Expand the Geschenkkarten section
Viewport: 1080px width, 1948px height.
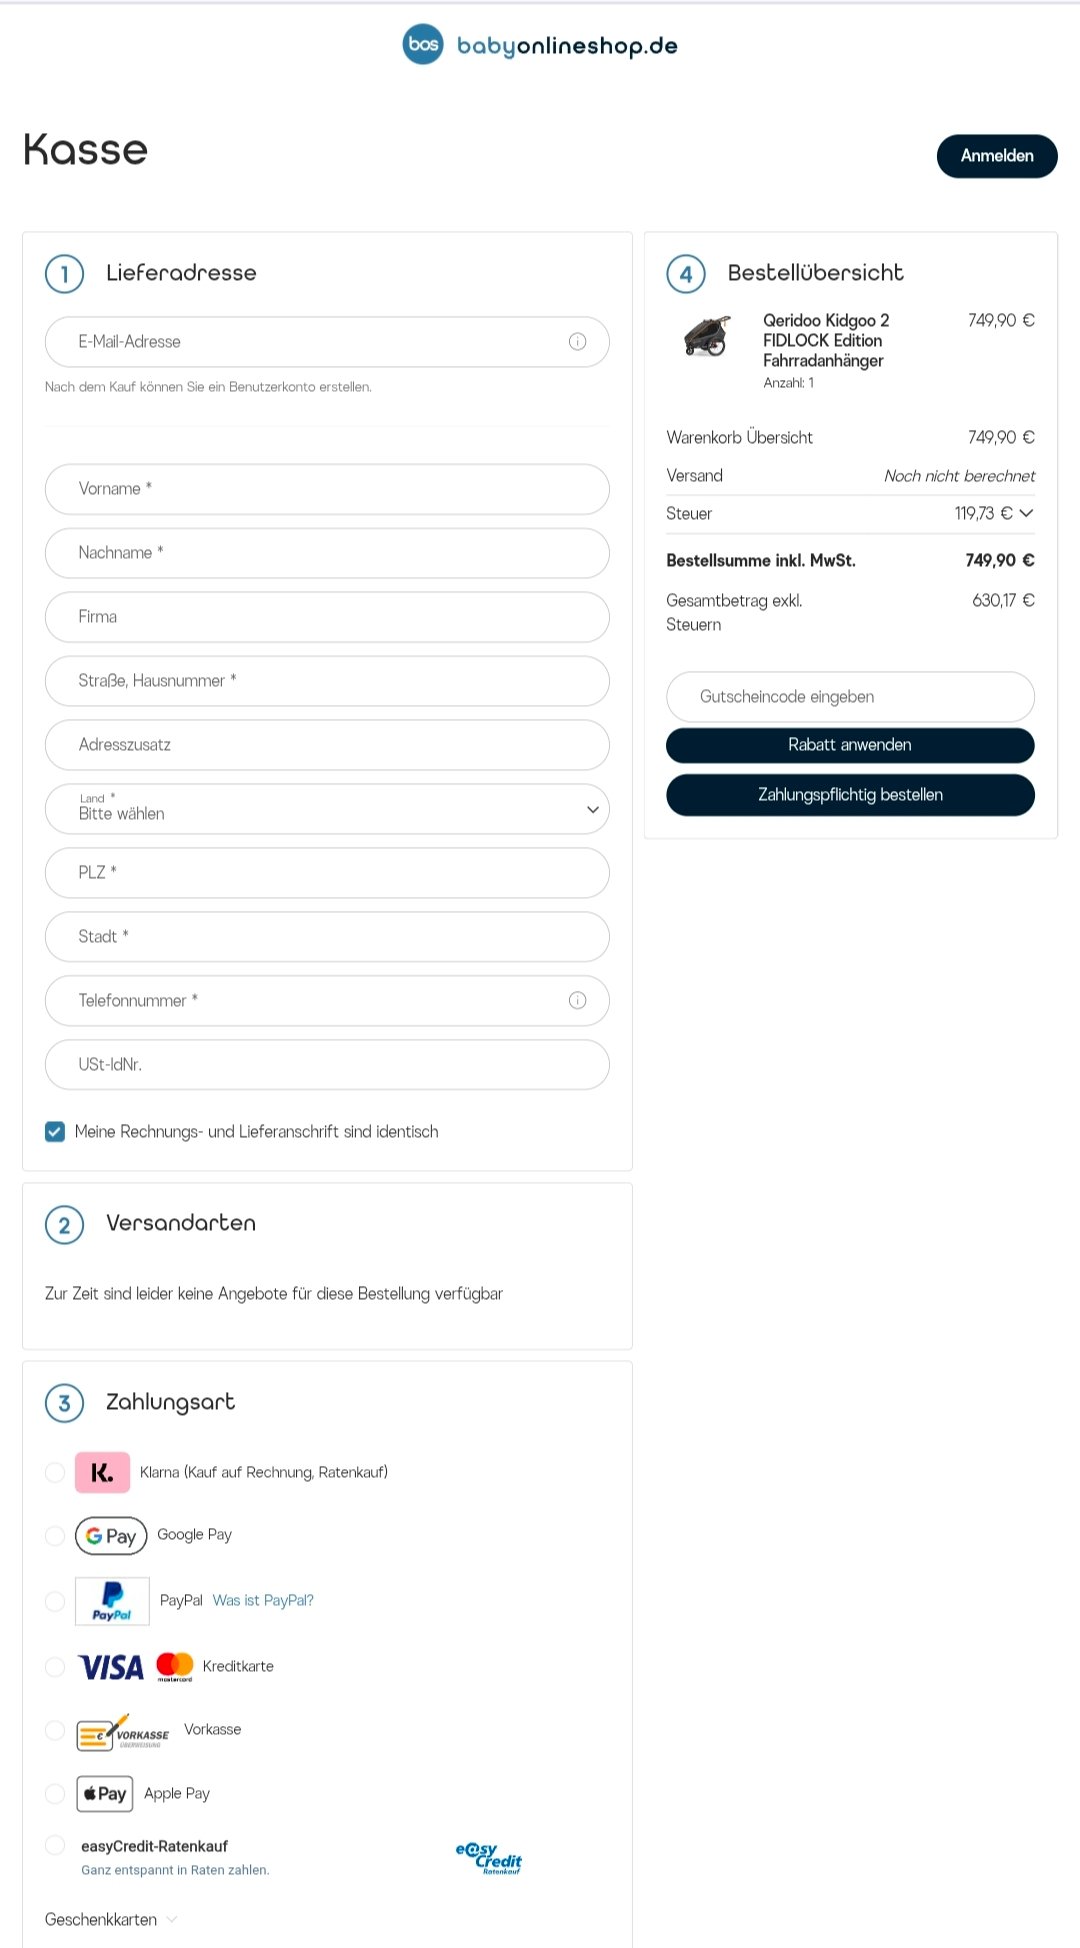(x=111, y=1920)
